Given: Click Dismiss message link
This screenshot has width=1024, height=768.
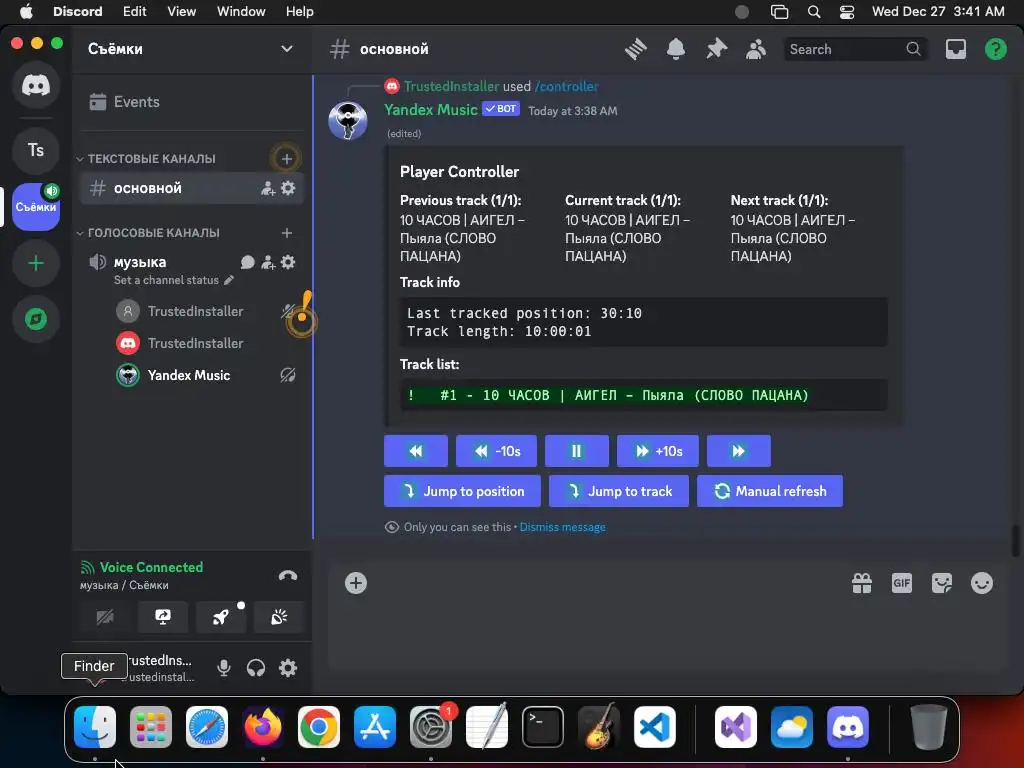Looking at the screenshot, I should pos(562,527).
